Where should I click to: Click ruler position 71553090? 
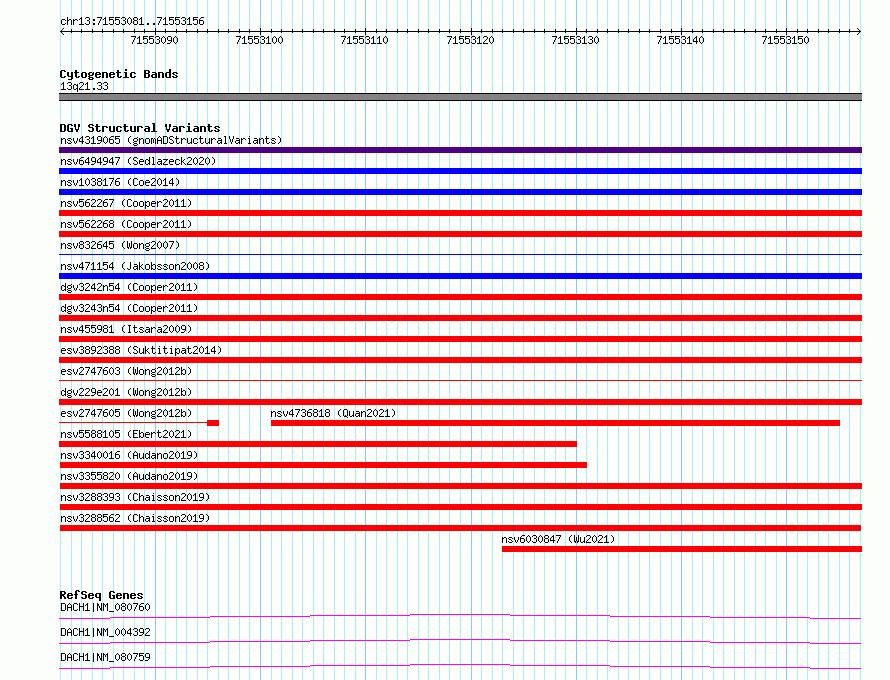tap(154, 40)
